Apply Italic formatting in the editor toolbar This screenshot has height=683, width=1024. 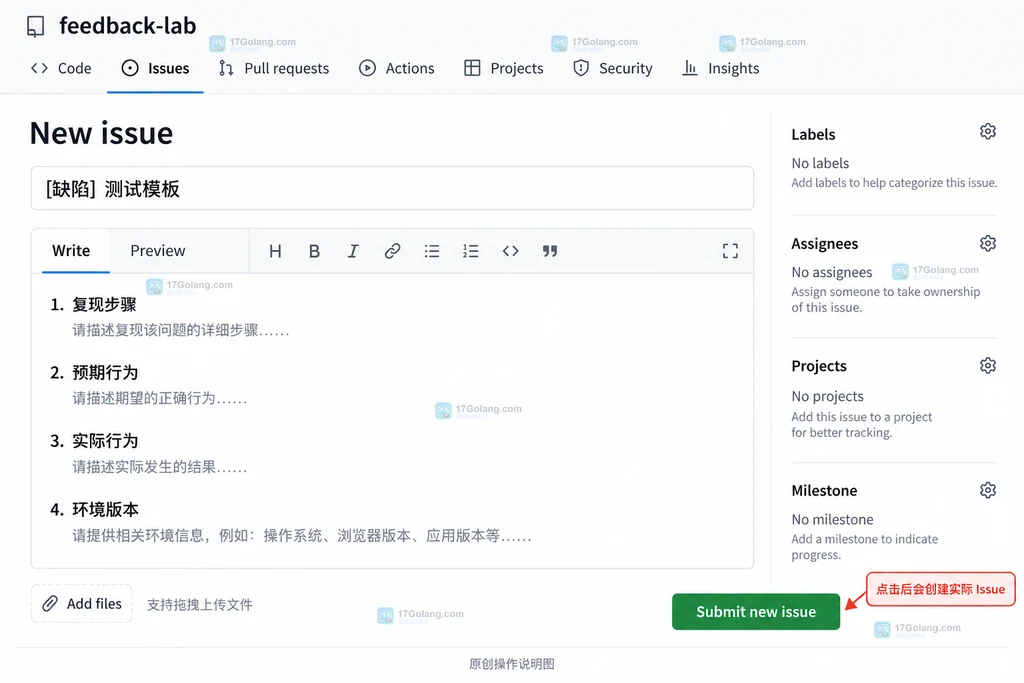pyautogui.click(x=353, y=251)
